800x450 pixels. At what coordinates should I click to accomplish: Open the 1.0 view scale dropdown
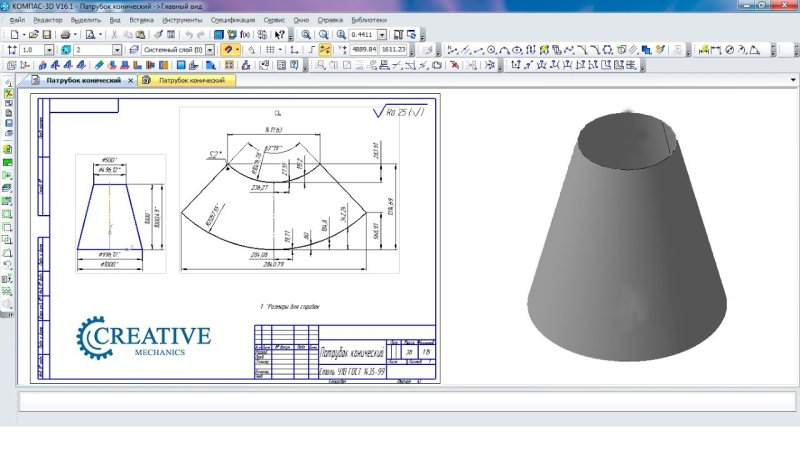coord(52,49)
